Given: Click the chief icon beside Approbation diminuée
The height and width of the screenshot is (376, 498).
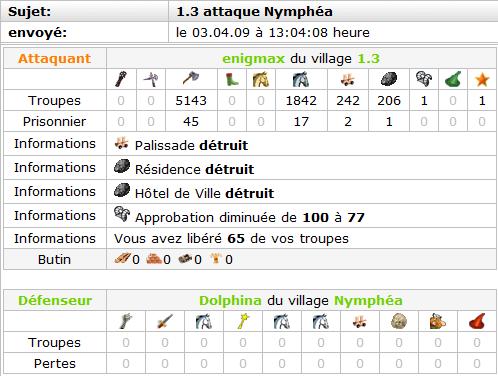Looking at the screenshot, I should 122,214.
